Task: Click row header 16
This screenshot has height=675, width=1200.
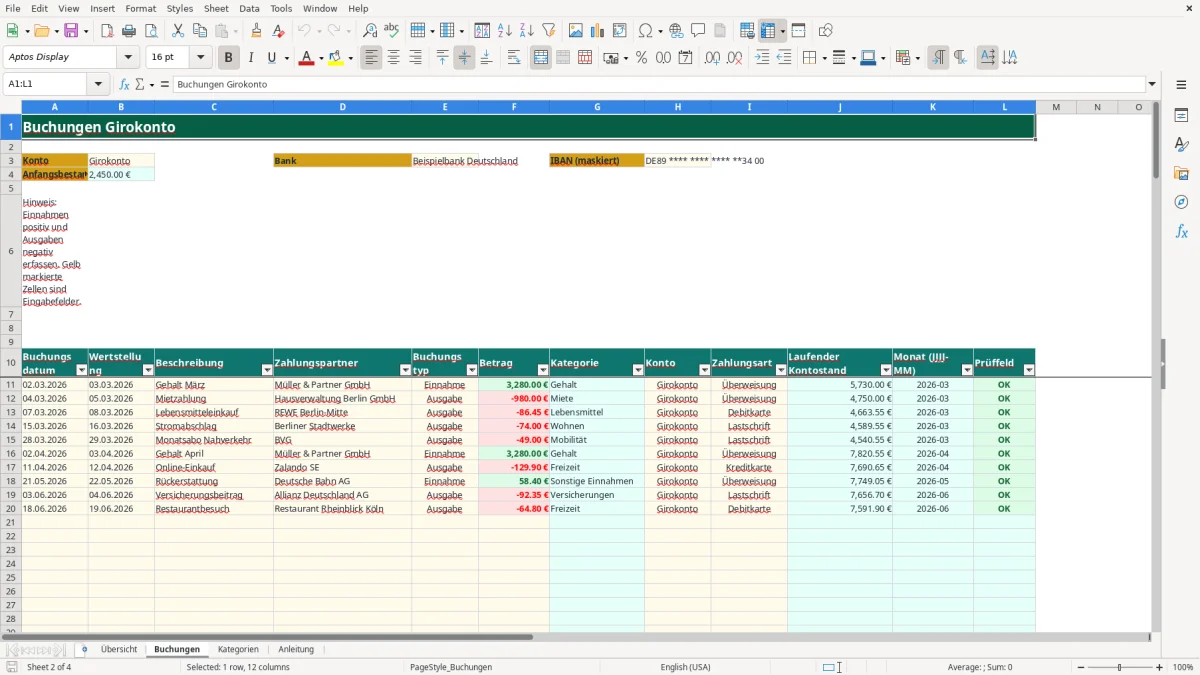Action: pos(11,453)
